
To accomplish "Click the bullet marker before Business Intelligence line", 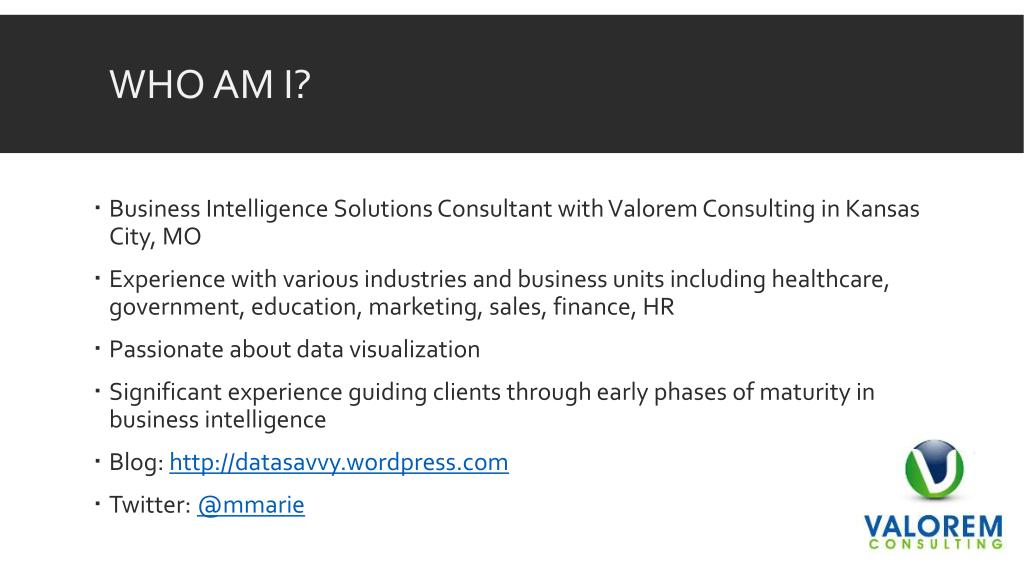I will [x=97, y=208].
